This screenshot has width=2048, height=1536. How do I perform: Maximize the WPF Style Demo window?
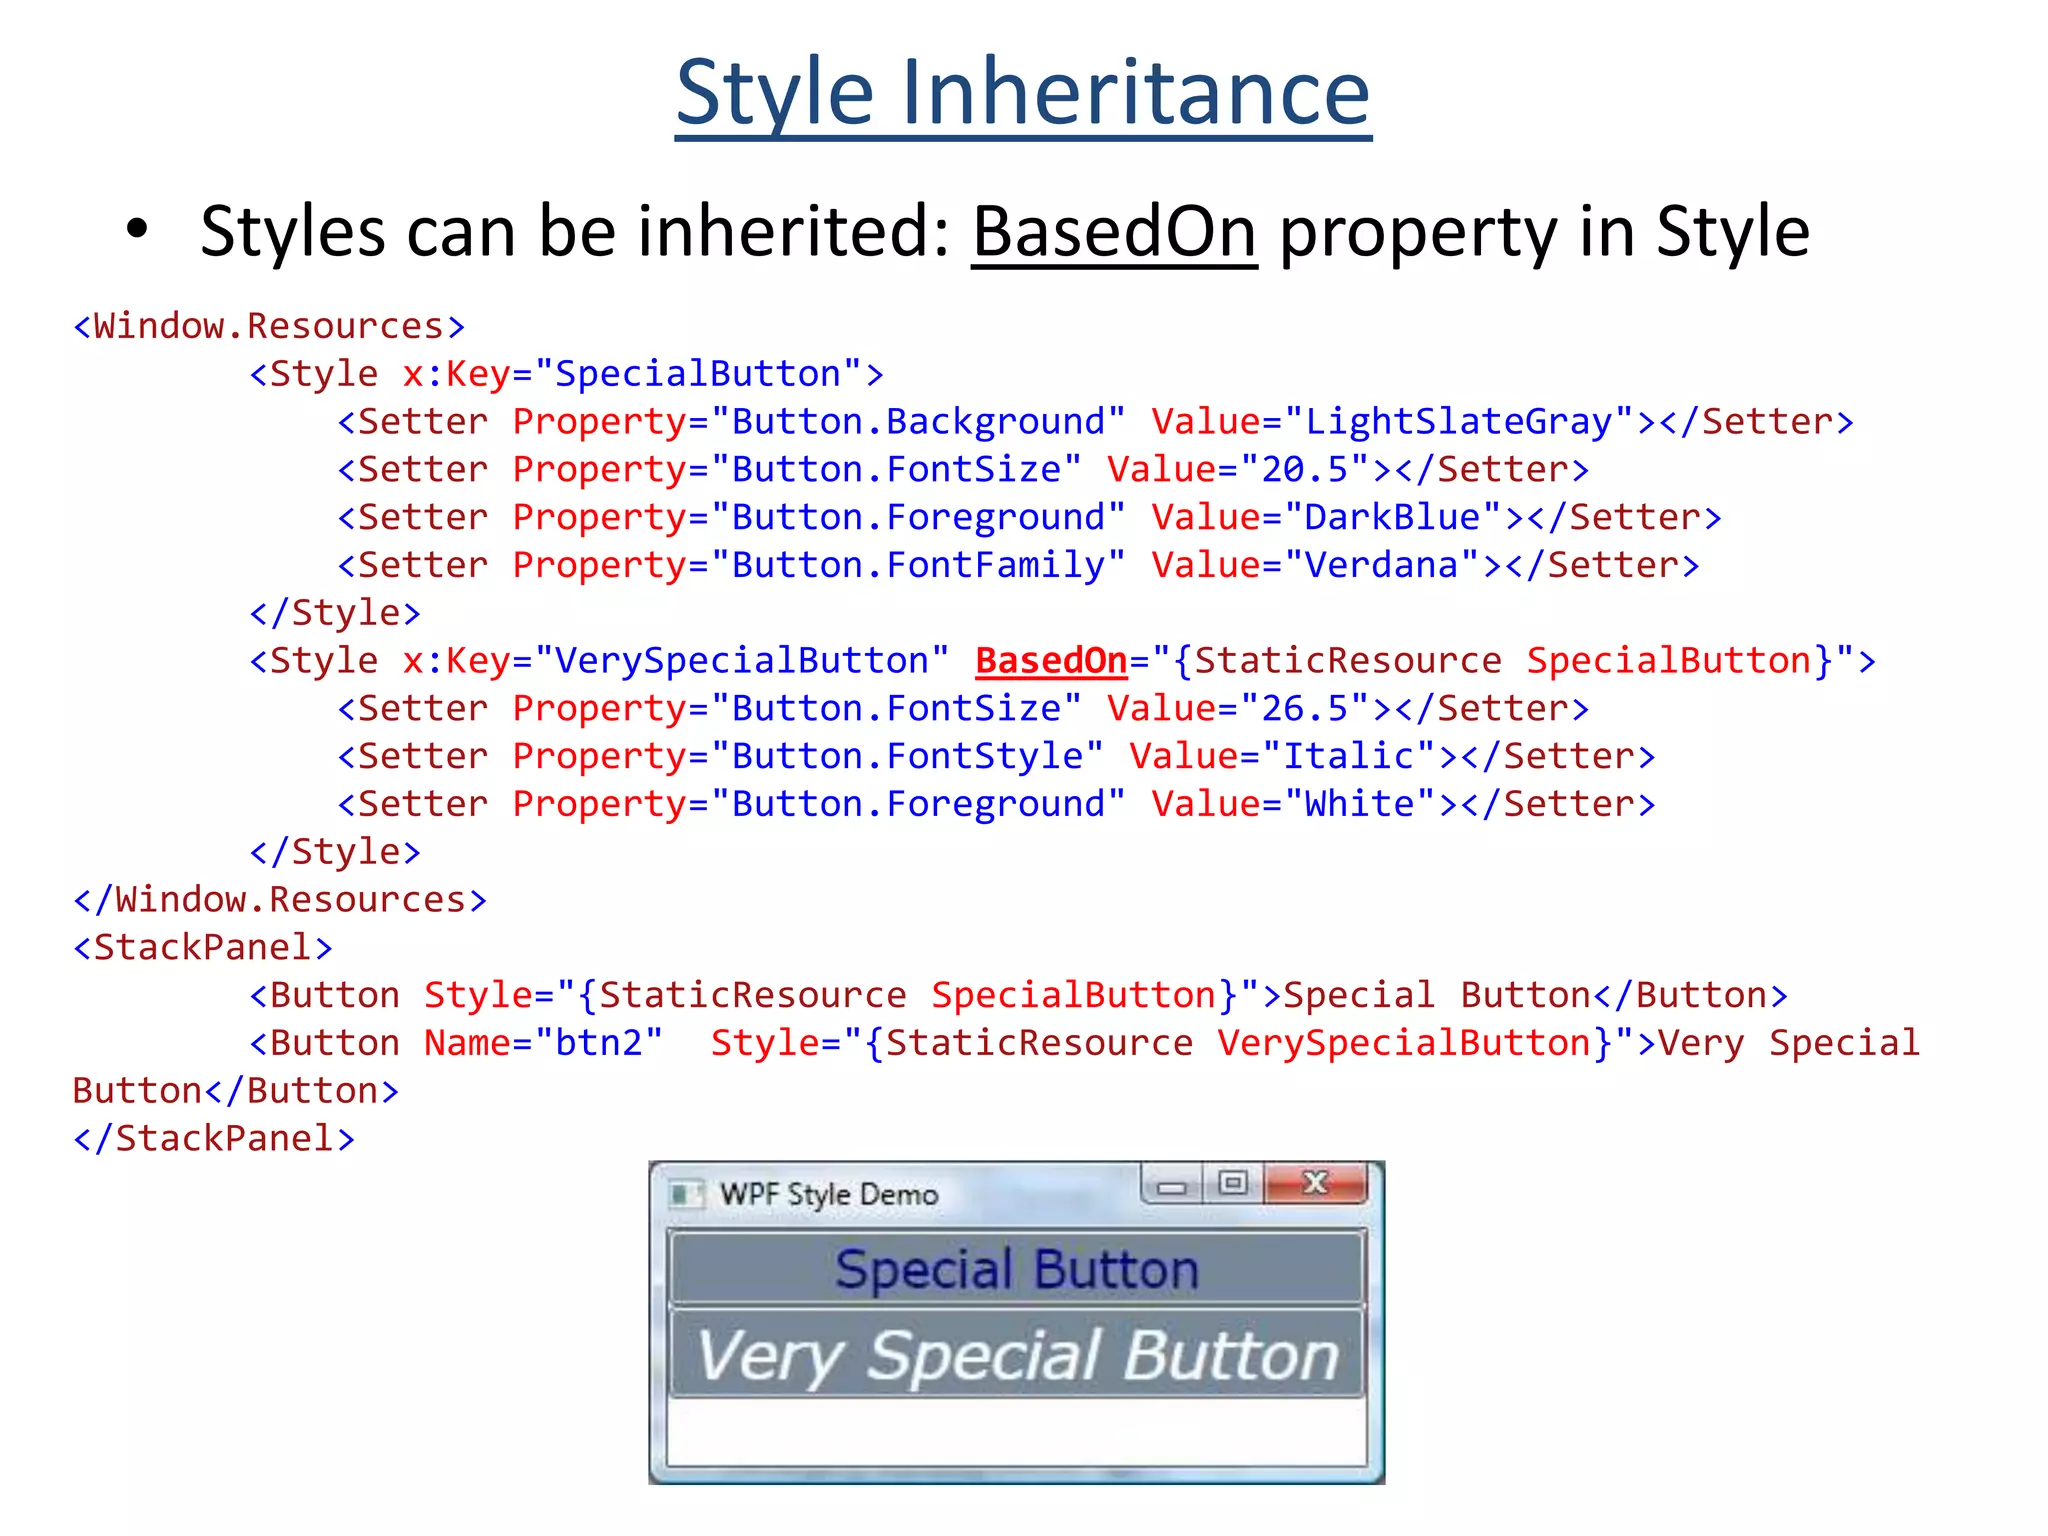tap(1233, 1184)
